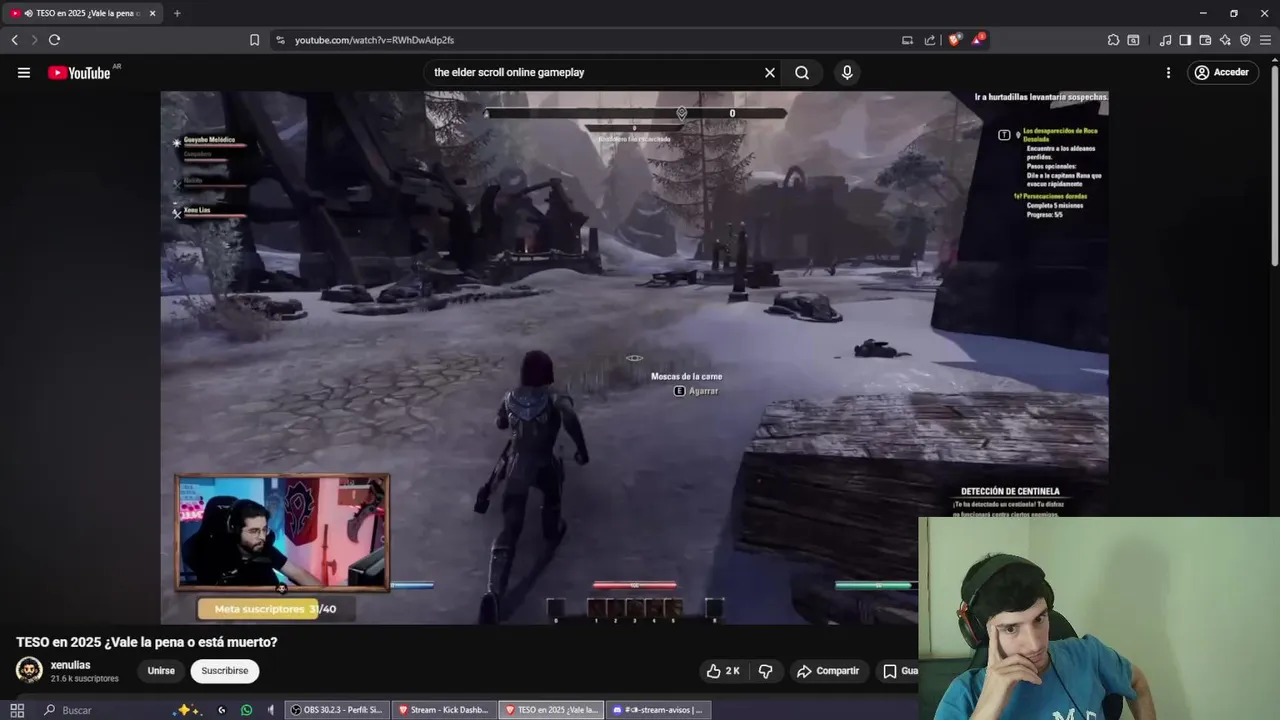Open Brave Rewards triangle icon
Screen dimensions: 1280x720
[978, 40]
